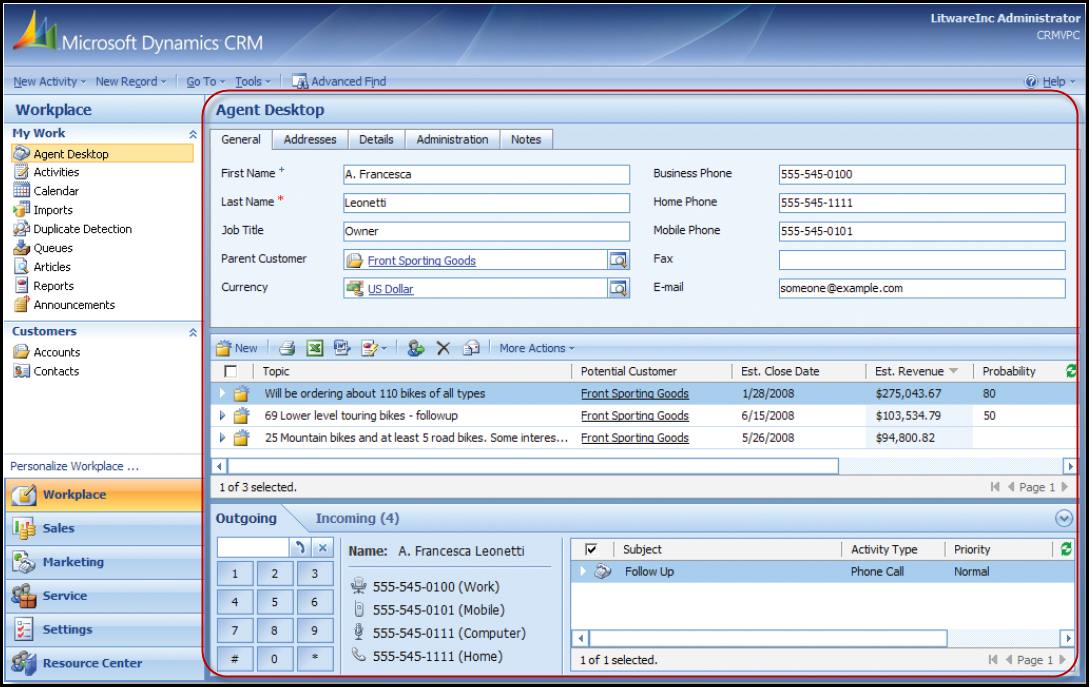Open the Resource Center button
The height and width of the screenshot is (687, 1089).
click(103, 663)
